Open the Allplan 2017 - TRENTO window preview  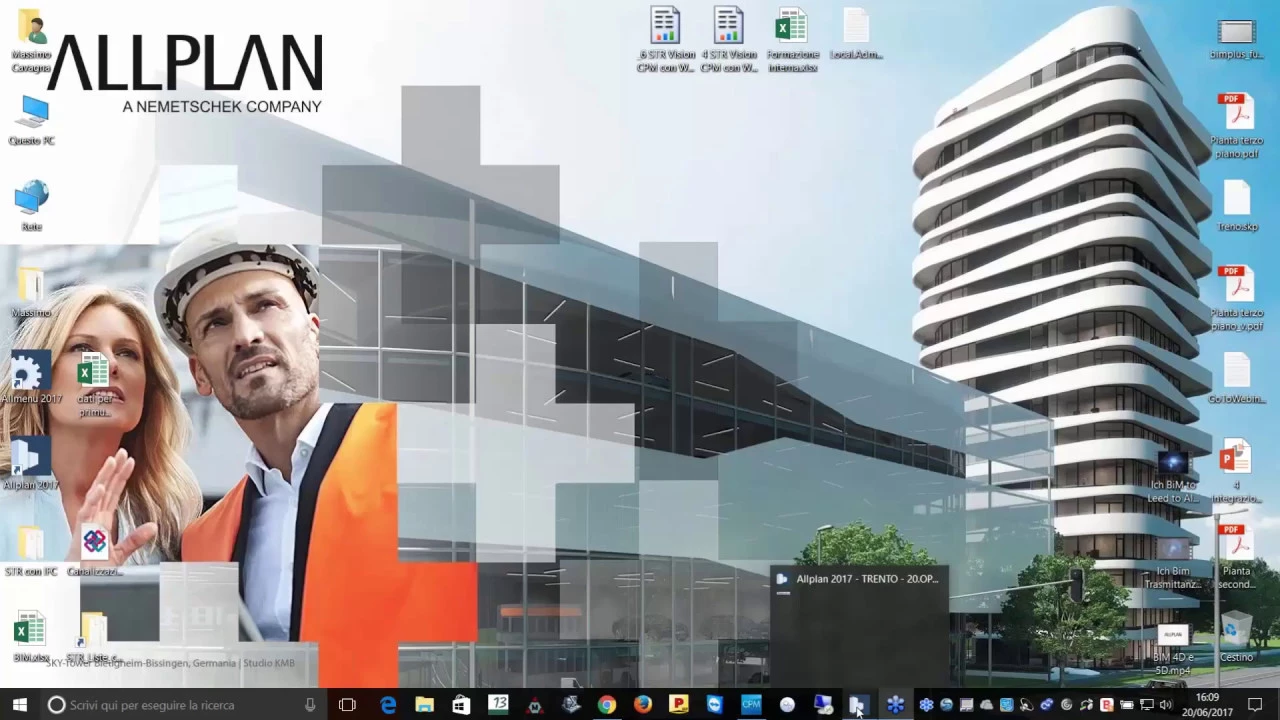(859, 627)
